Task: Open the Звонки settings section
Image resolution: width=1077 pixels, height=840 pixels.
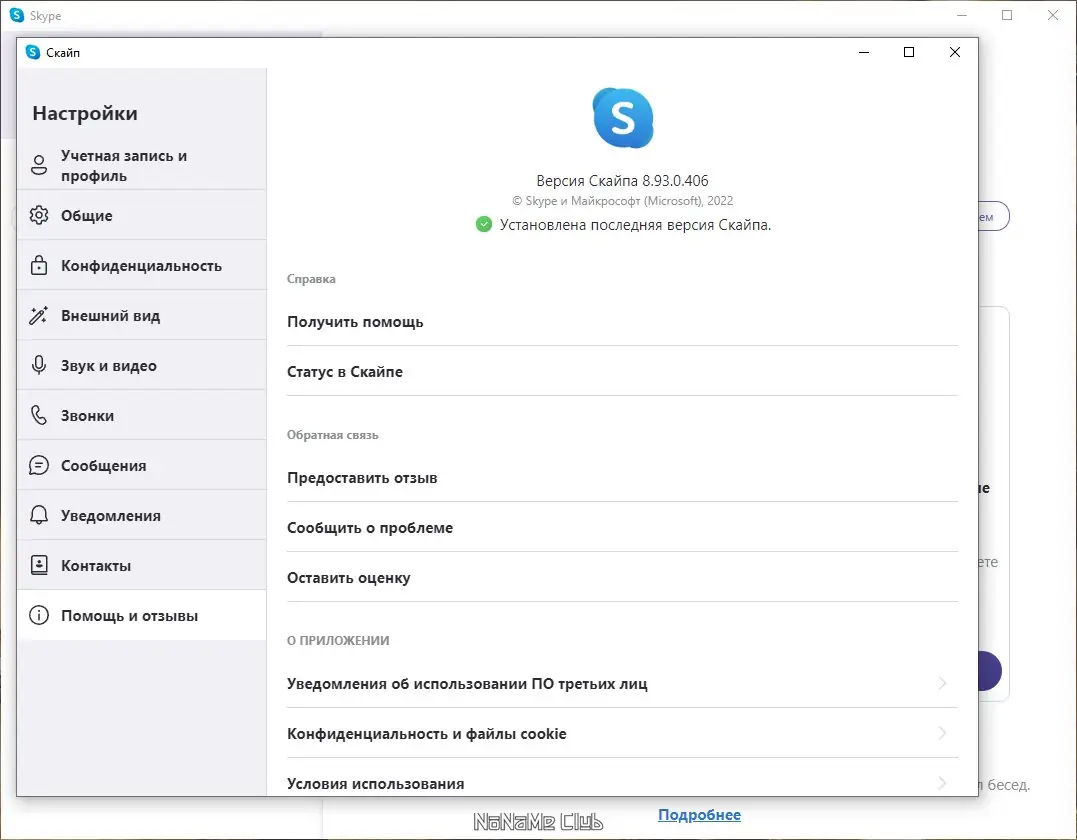Action: click(141, 415)
